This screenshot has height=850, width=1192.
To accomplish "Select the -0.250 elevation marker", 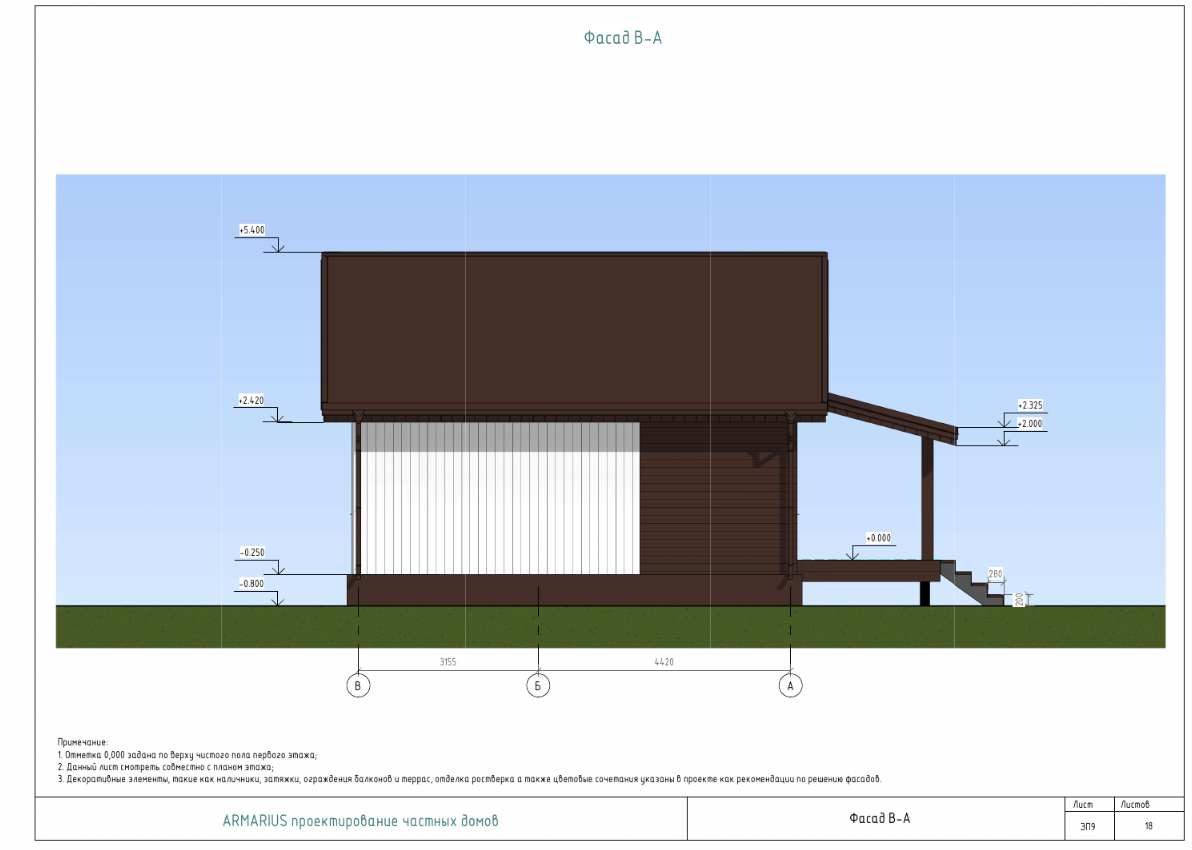I will click(251, 552).
